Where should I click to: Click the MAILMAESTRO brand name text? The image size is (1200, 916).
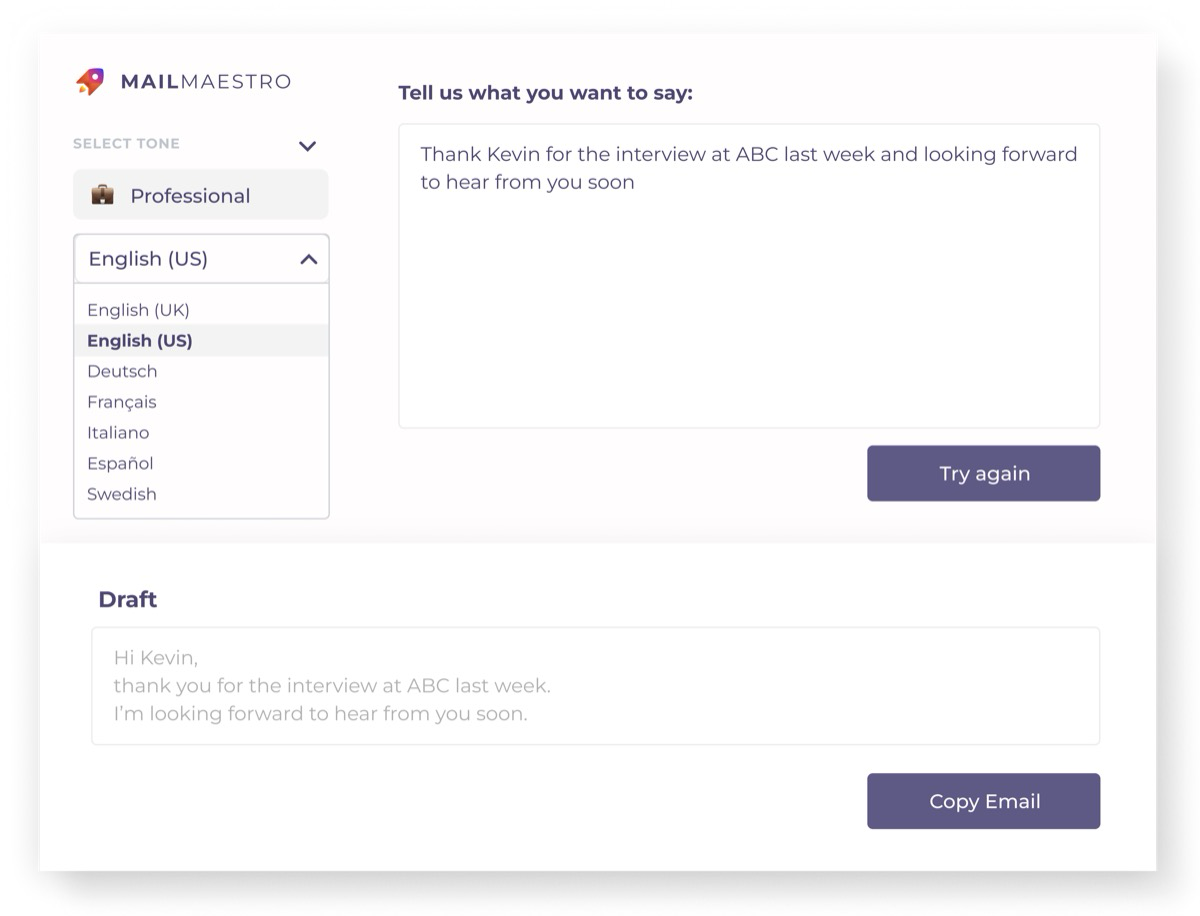tap(205, 82)
